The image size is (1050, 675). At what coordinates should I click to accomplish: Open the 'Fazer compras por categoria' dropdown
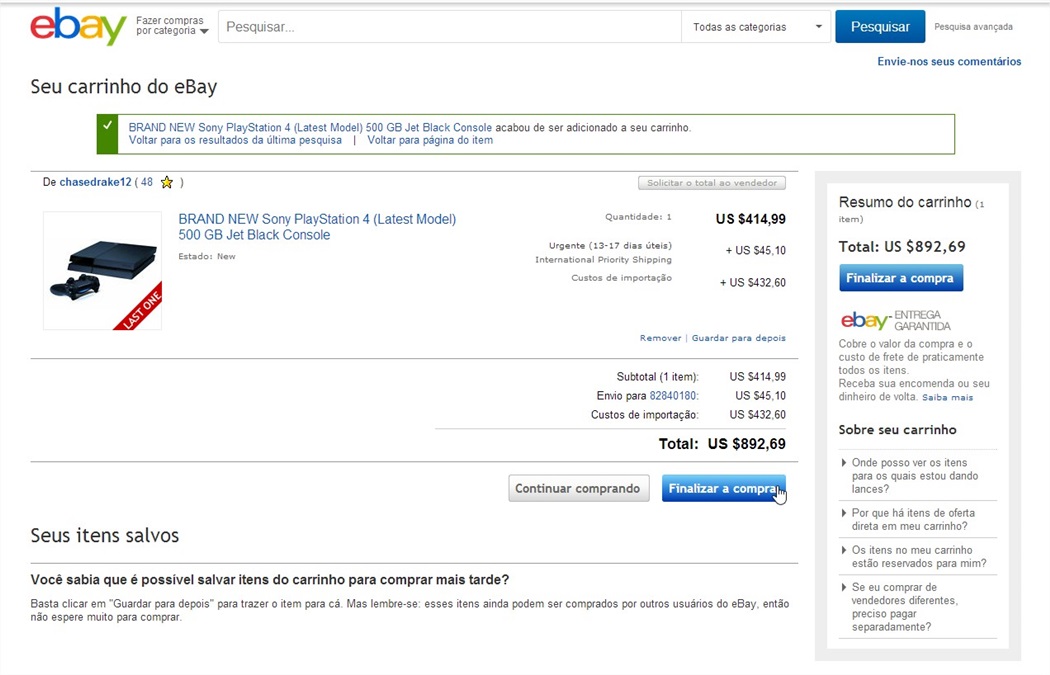point(172,26)
